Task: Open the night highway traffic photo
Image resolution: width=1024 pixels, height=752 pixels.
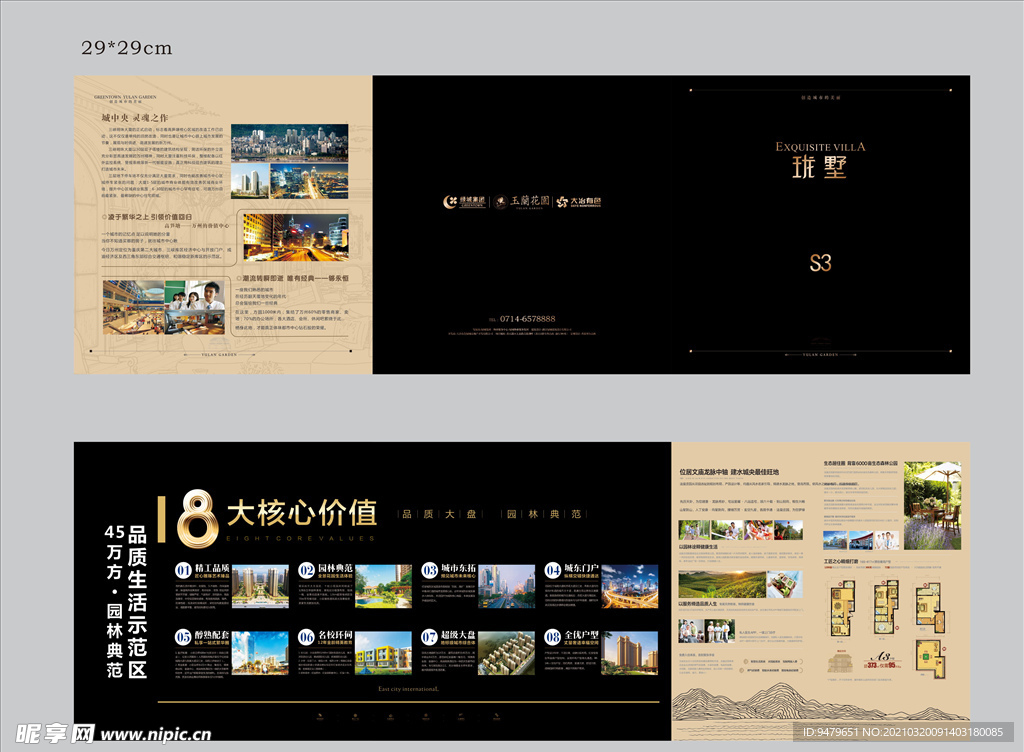Action: pos(296,237)
